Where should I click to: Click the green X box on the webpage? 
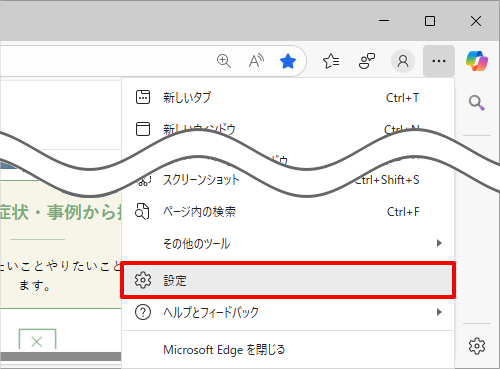pyautogui.click(x=37, y=340)
